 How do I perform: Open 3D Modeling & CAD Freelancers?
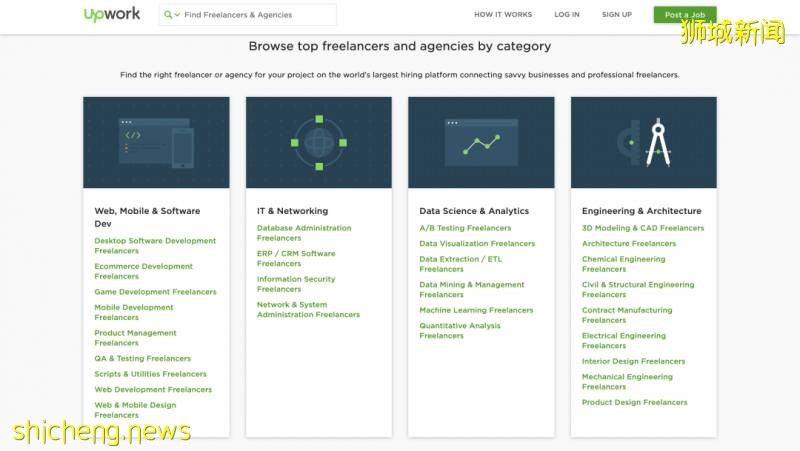click(x=643, y=228)
